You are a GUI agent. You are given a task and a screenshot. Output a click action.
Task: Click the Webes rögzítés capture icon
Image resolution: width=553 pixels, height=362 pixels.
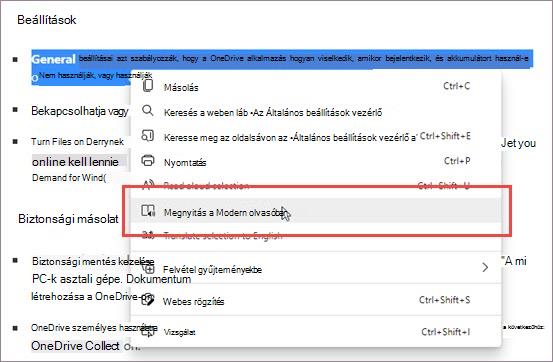click(148, 301)
